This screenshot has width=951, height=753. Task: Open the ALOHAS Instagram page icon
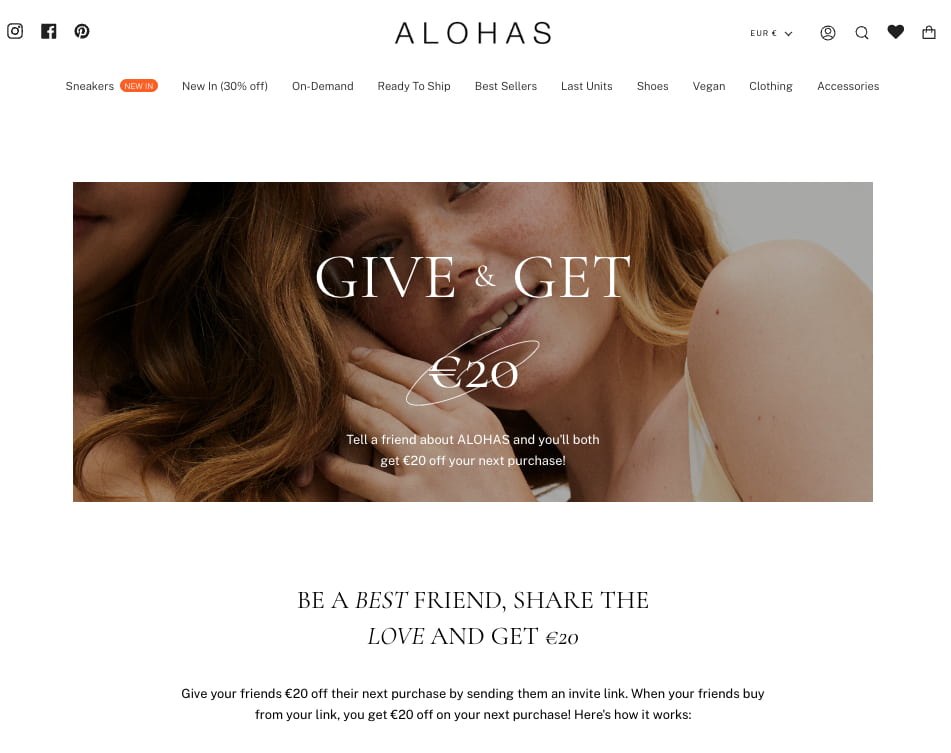[15, 32]
